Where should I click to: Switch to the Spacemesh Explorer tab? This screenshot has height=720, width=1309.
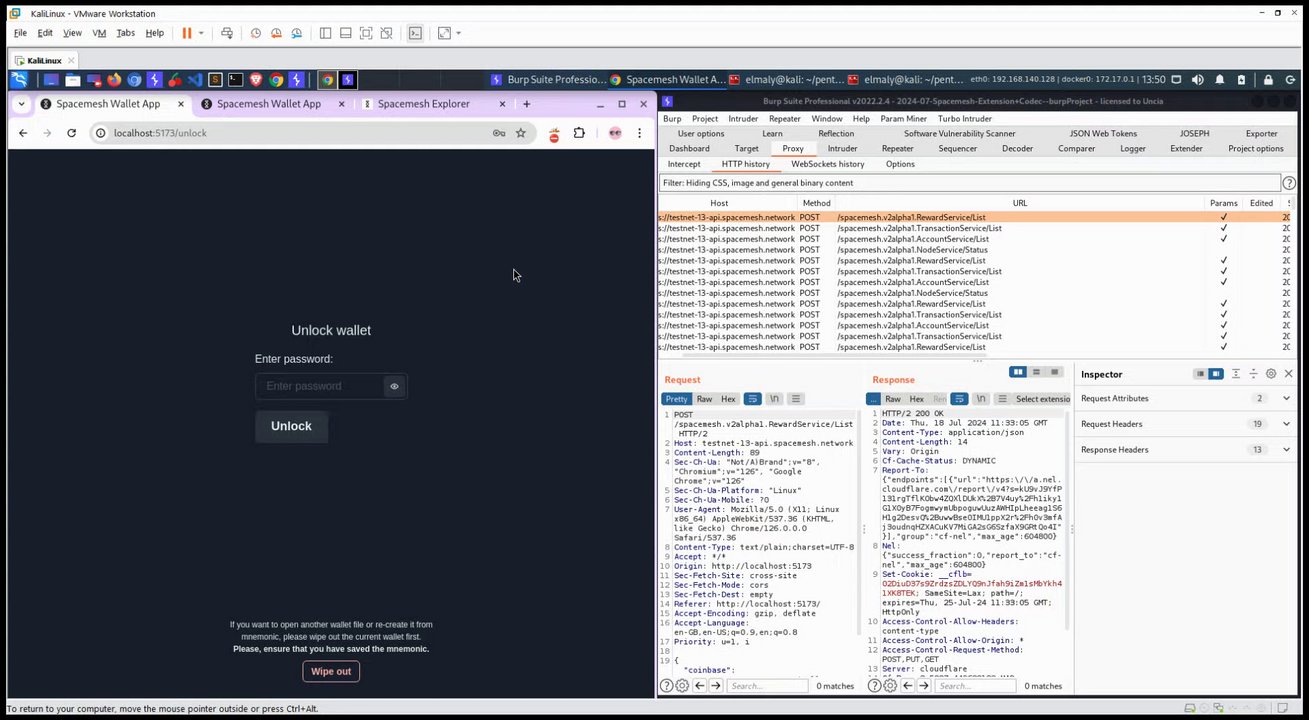tap(423, 104)
